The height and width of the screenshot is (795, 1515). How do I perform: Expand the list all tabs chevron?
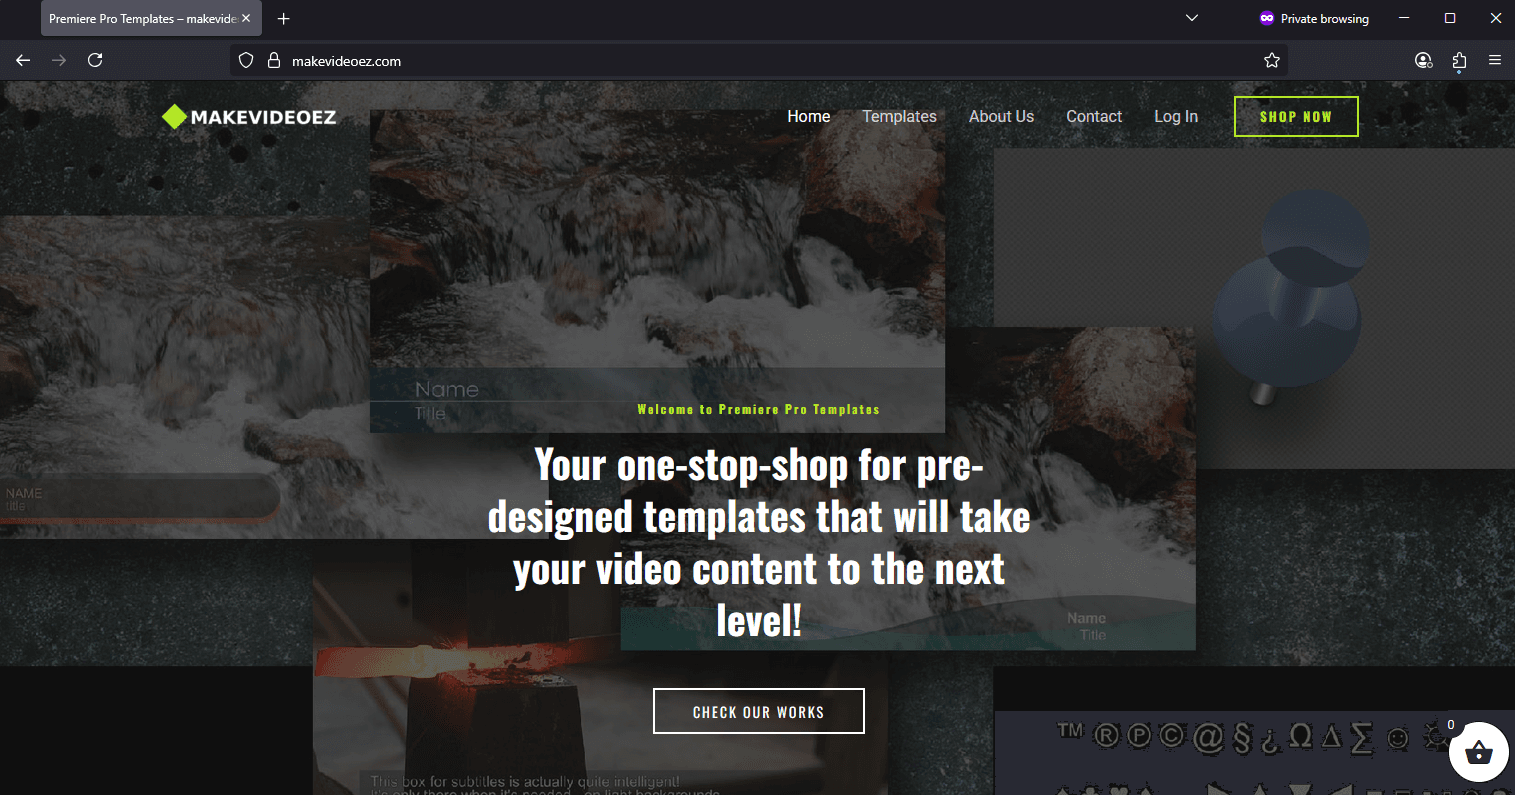coord(1191,18)
